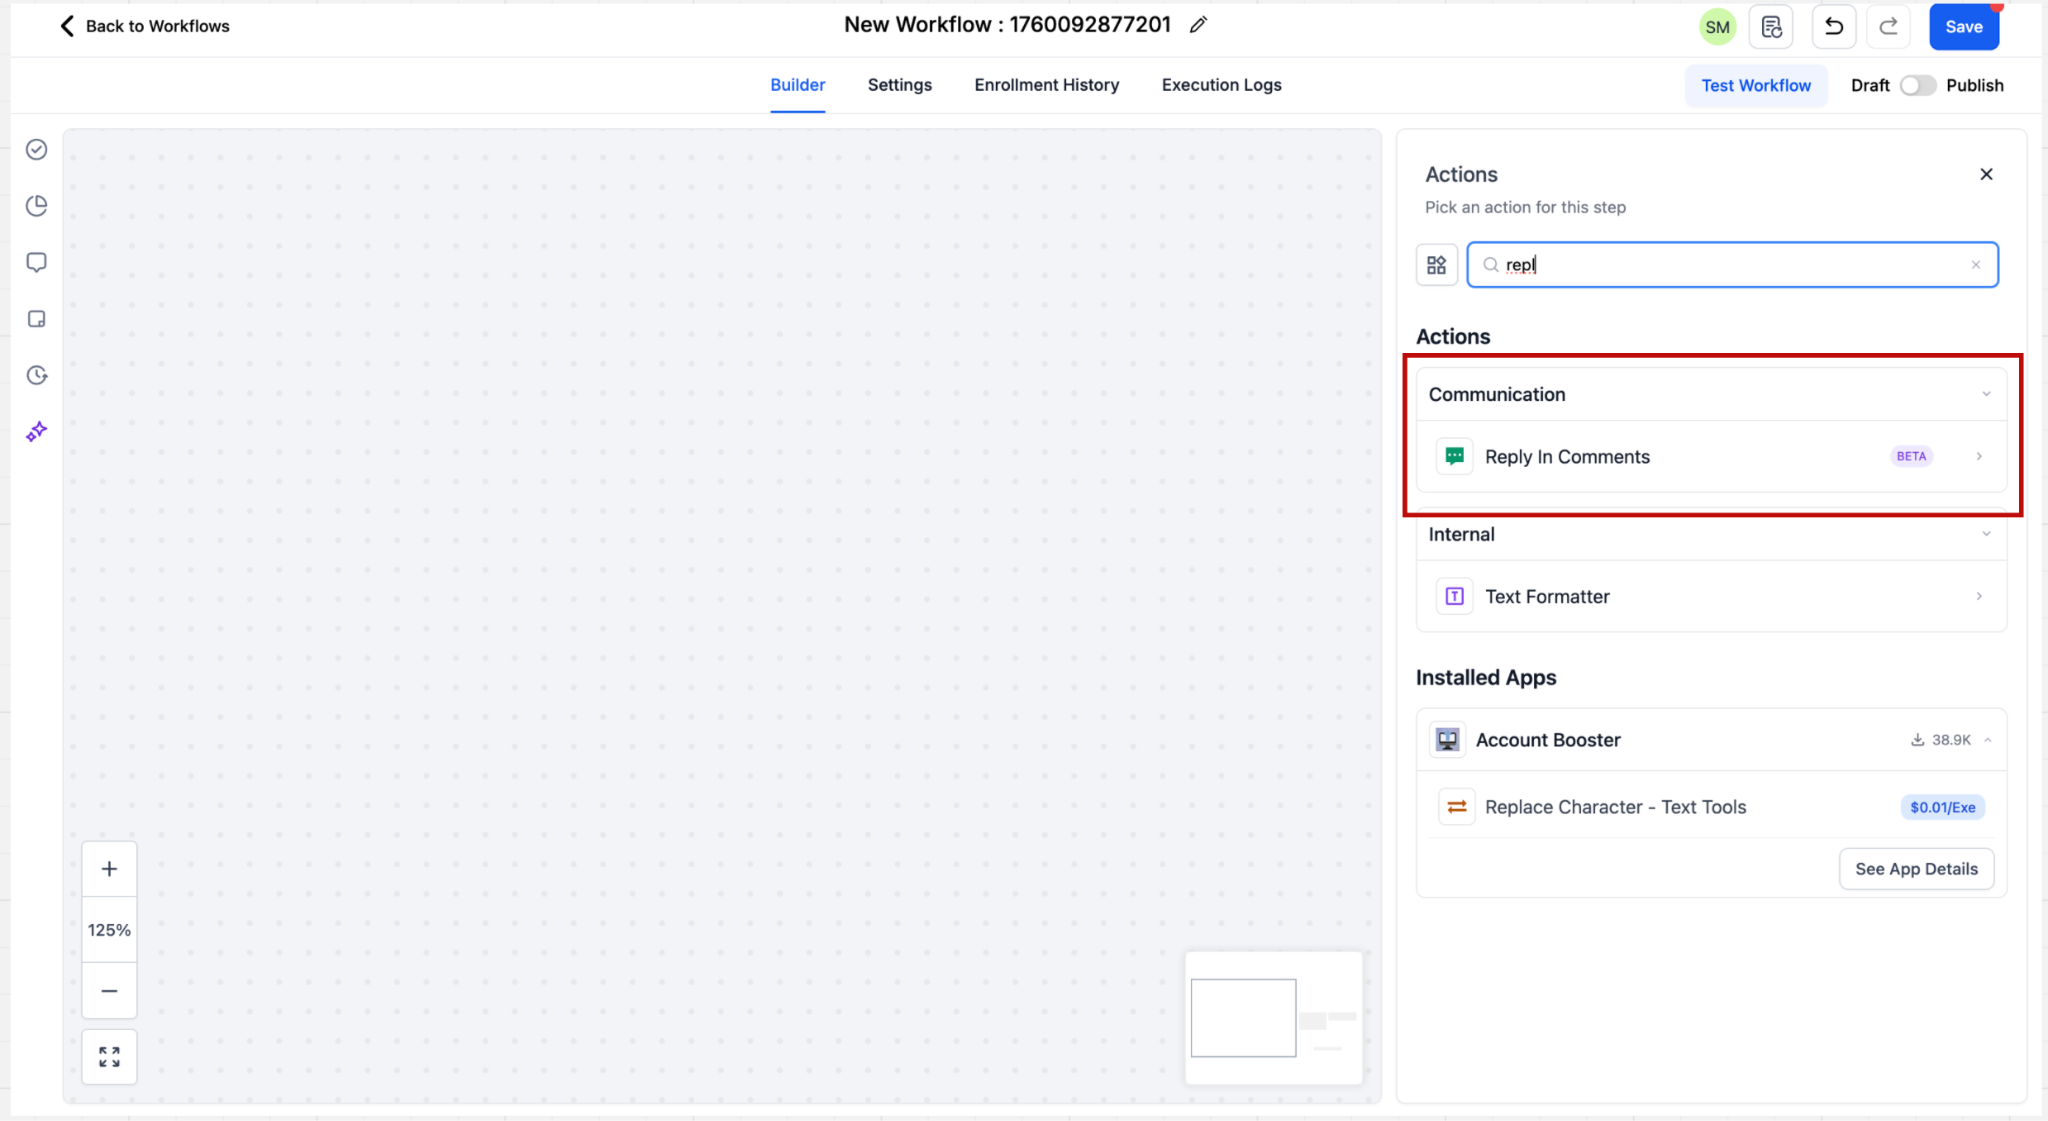Collapse the Internal actions section

tap(1986, 534)
